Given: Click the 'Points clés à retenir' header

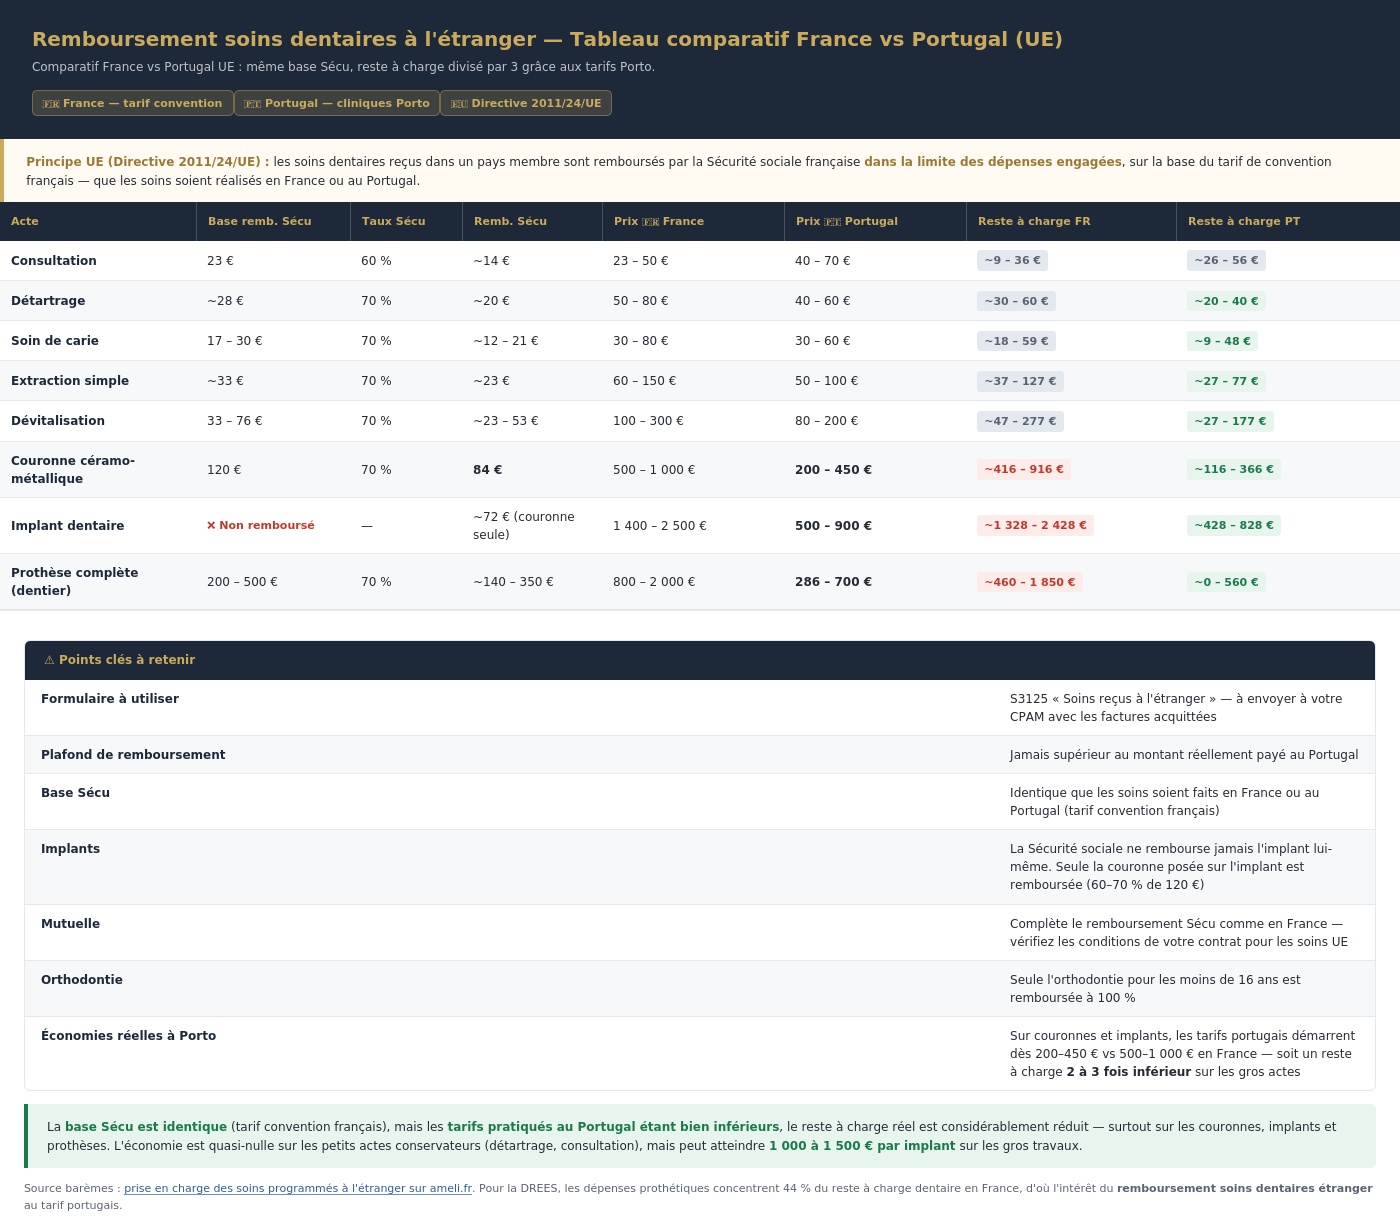Looking at the screenshot, I should click(700, 660).
